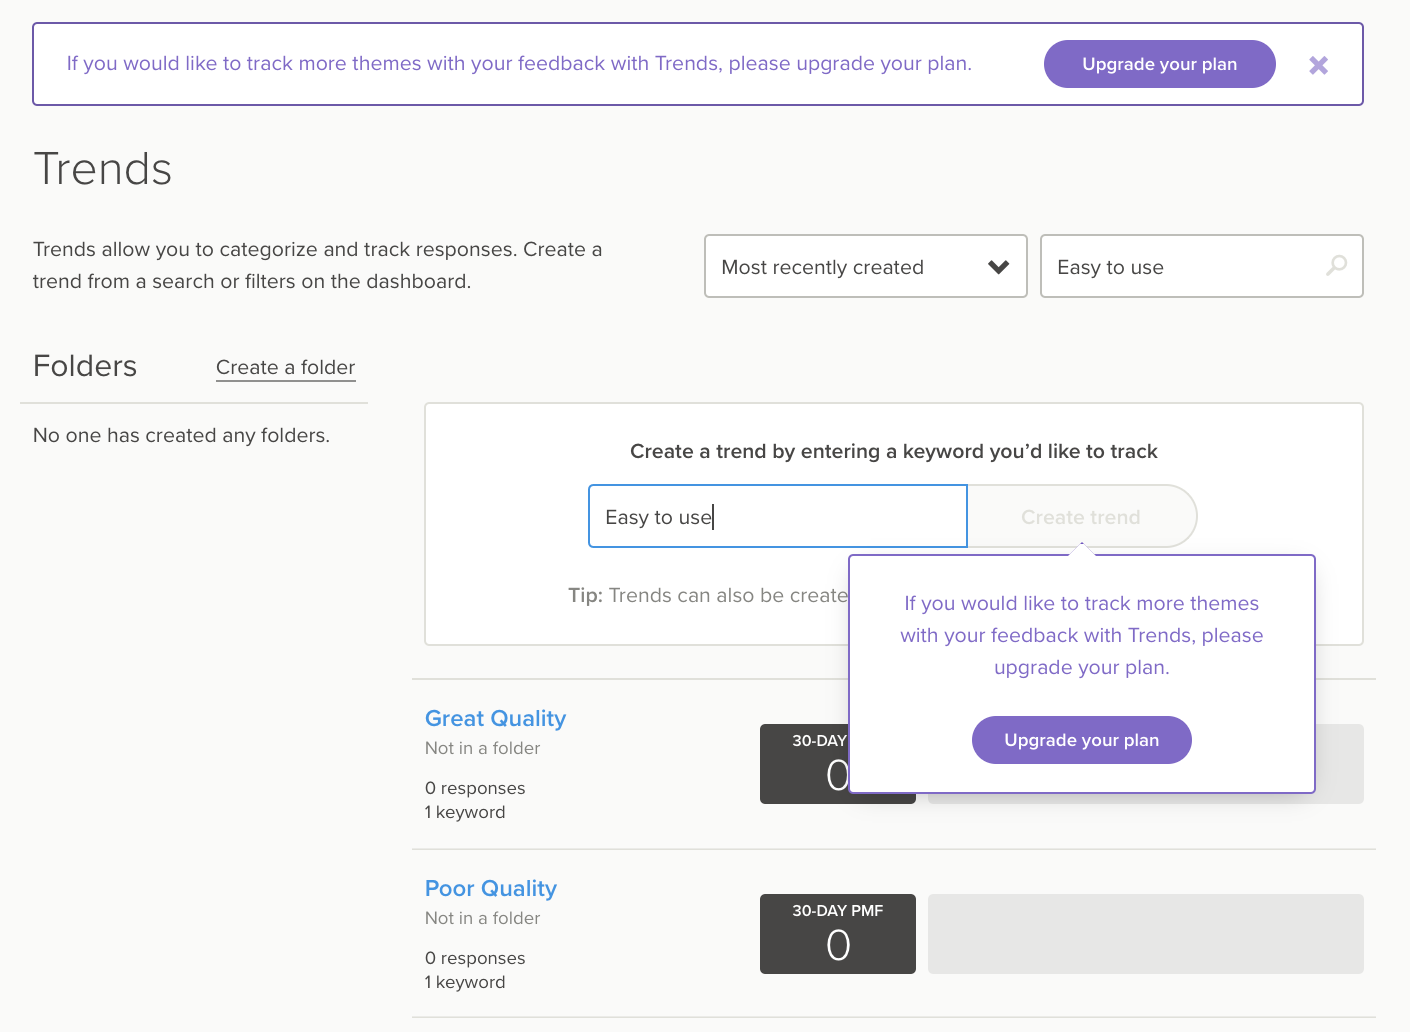
Task: Click the "1 keyword" text under Poor Quality
Action: 465,982
